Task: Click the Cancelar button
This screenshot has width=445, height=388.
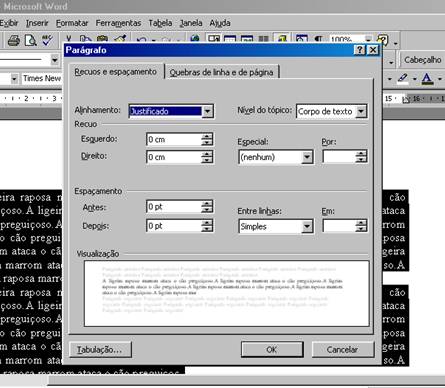Action: [x=343, y=349]
